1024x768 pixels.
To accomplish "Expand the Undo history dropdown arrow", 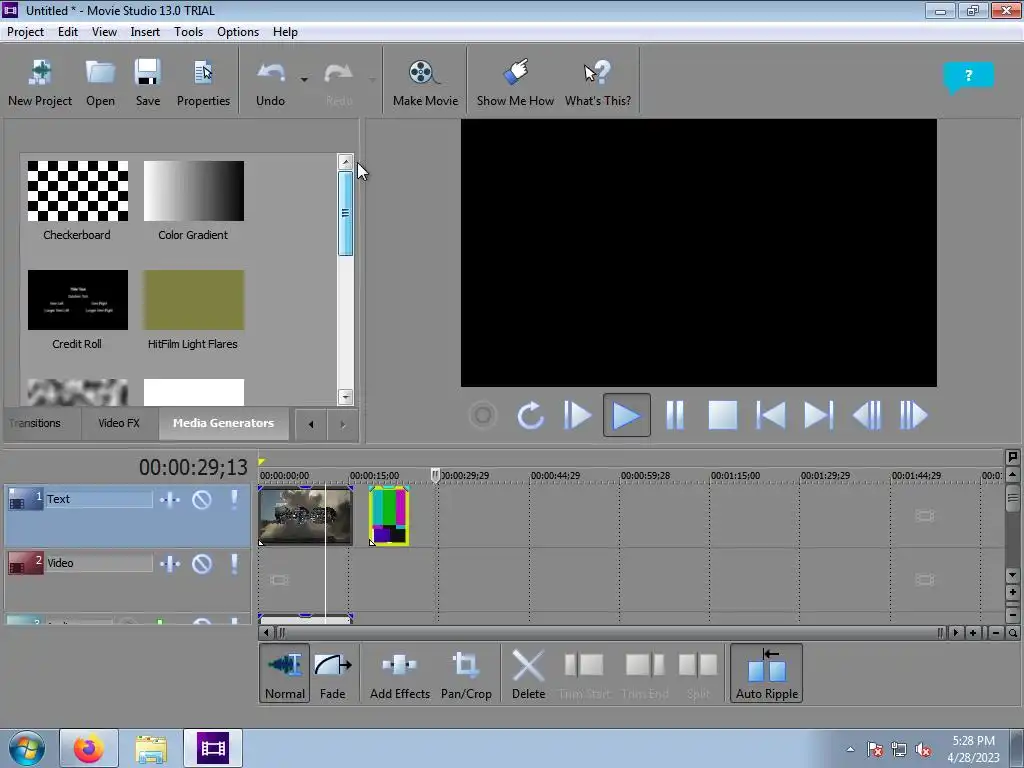I will [x=304, y=80].
